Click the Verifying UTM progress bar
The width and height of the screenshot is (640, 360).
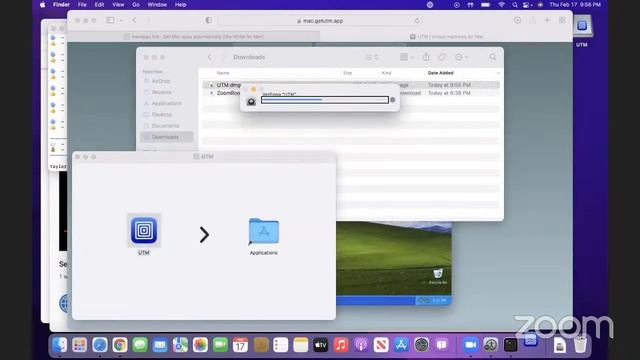point(324,100)
